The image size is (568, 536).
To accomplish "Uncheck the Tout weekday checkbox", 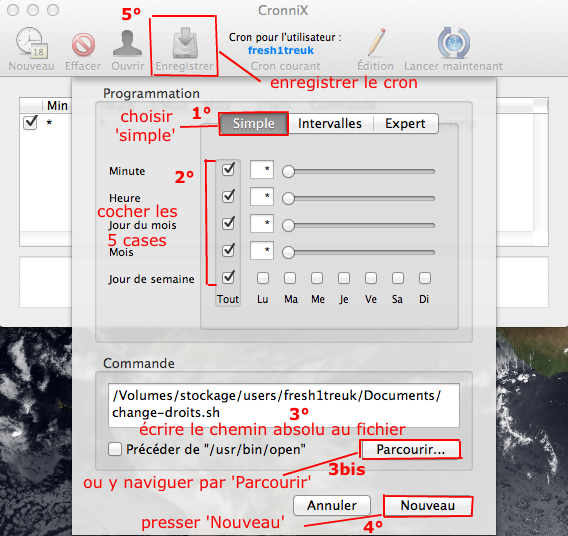I will pos(228,277).
